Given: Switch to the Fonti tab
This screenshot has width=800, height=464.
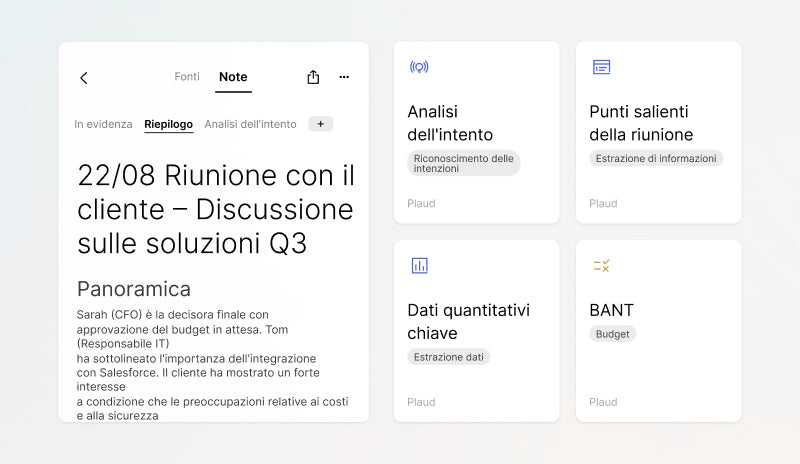Looking at the screenshot, I should coord(187,77).
